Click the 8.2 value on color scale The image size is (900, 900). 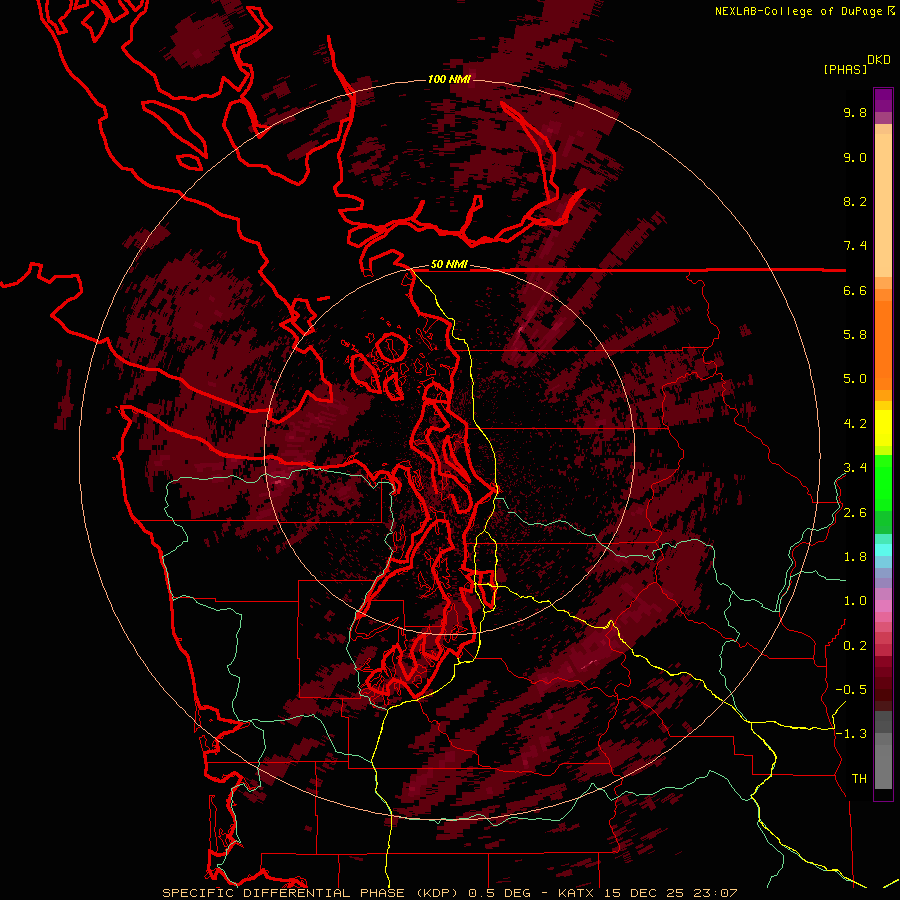tap(855, 202)
